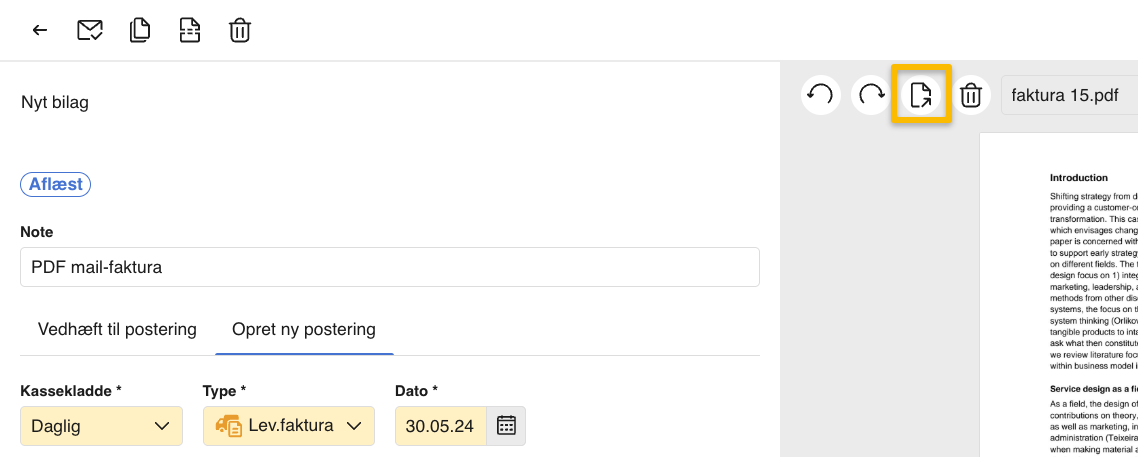
Task: Open the PDF file in external view
Action: click(921, 95)
